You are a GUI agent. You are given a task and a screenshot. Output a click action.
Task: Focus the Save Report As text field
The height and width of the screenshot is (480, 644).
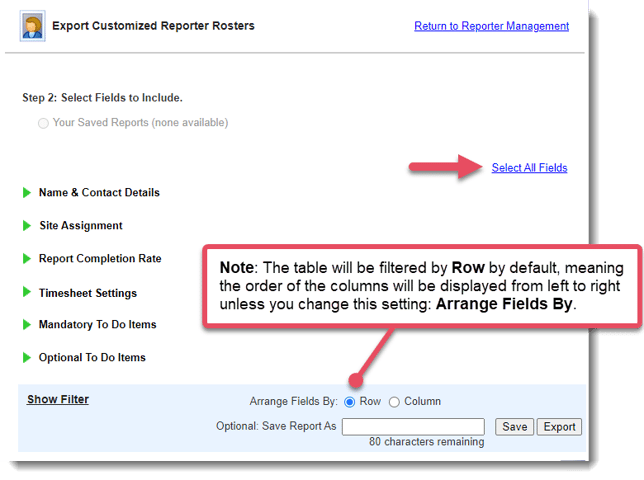point(413,427)
